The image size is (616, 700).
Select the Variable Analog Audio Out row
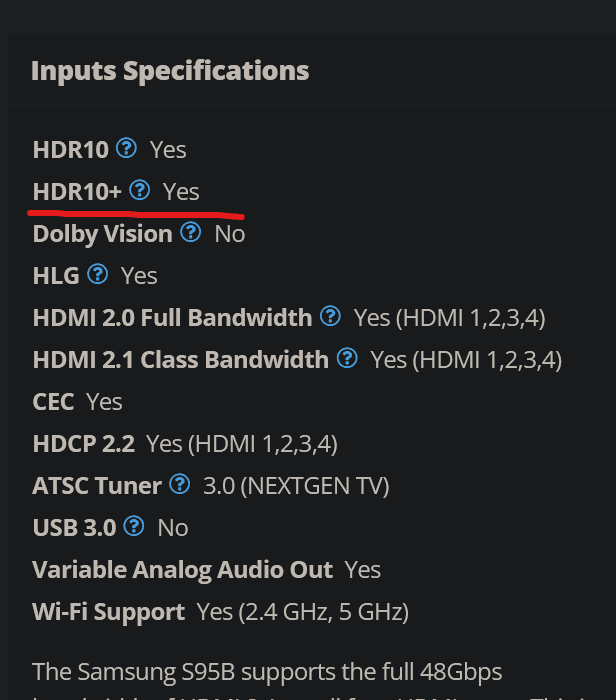[x=207, y=570]
